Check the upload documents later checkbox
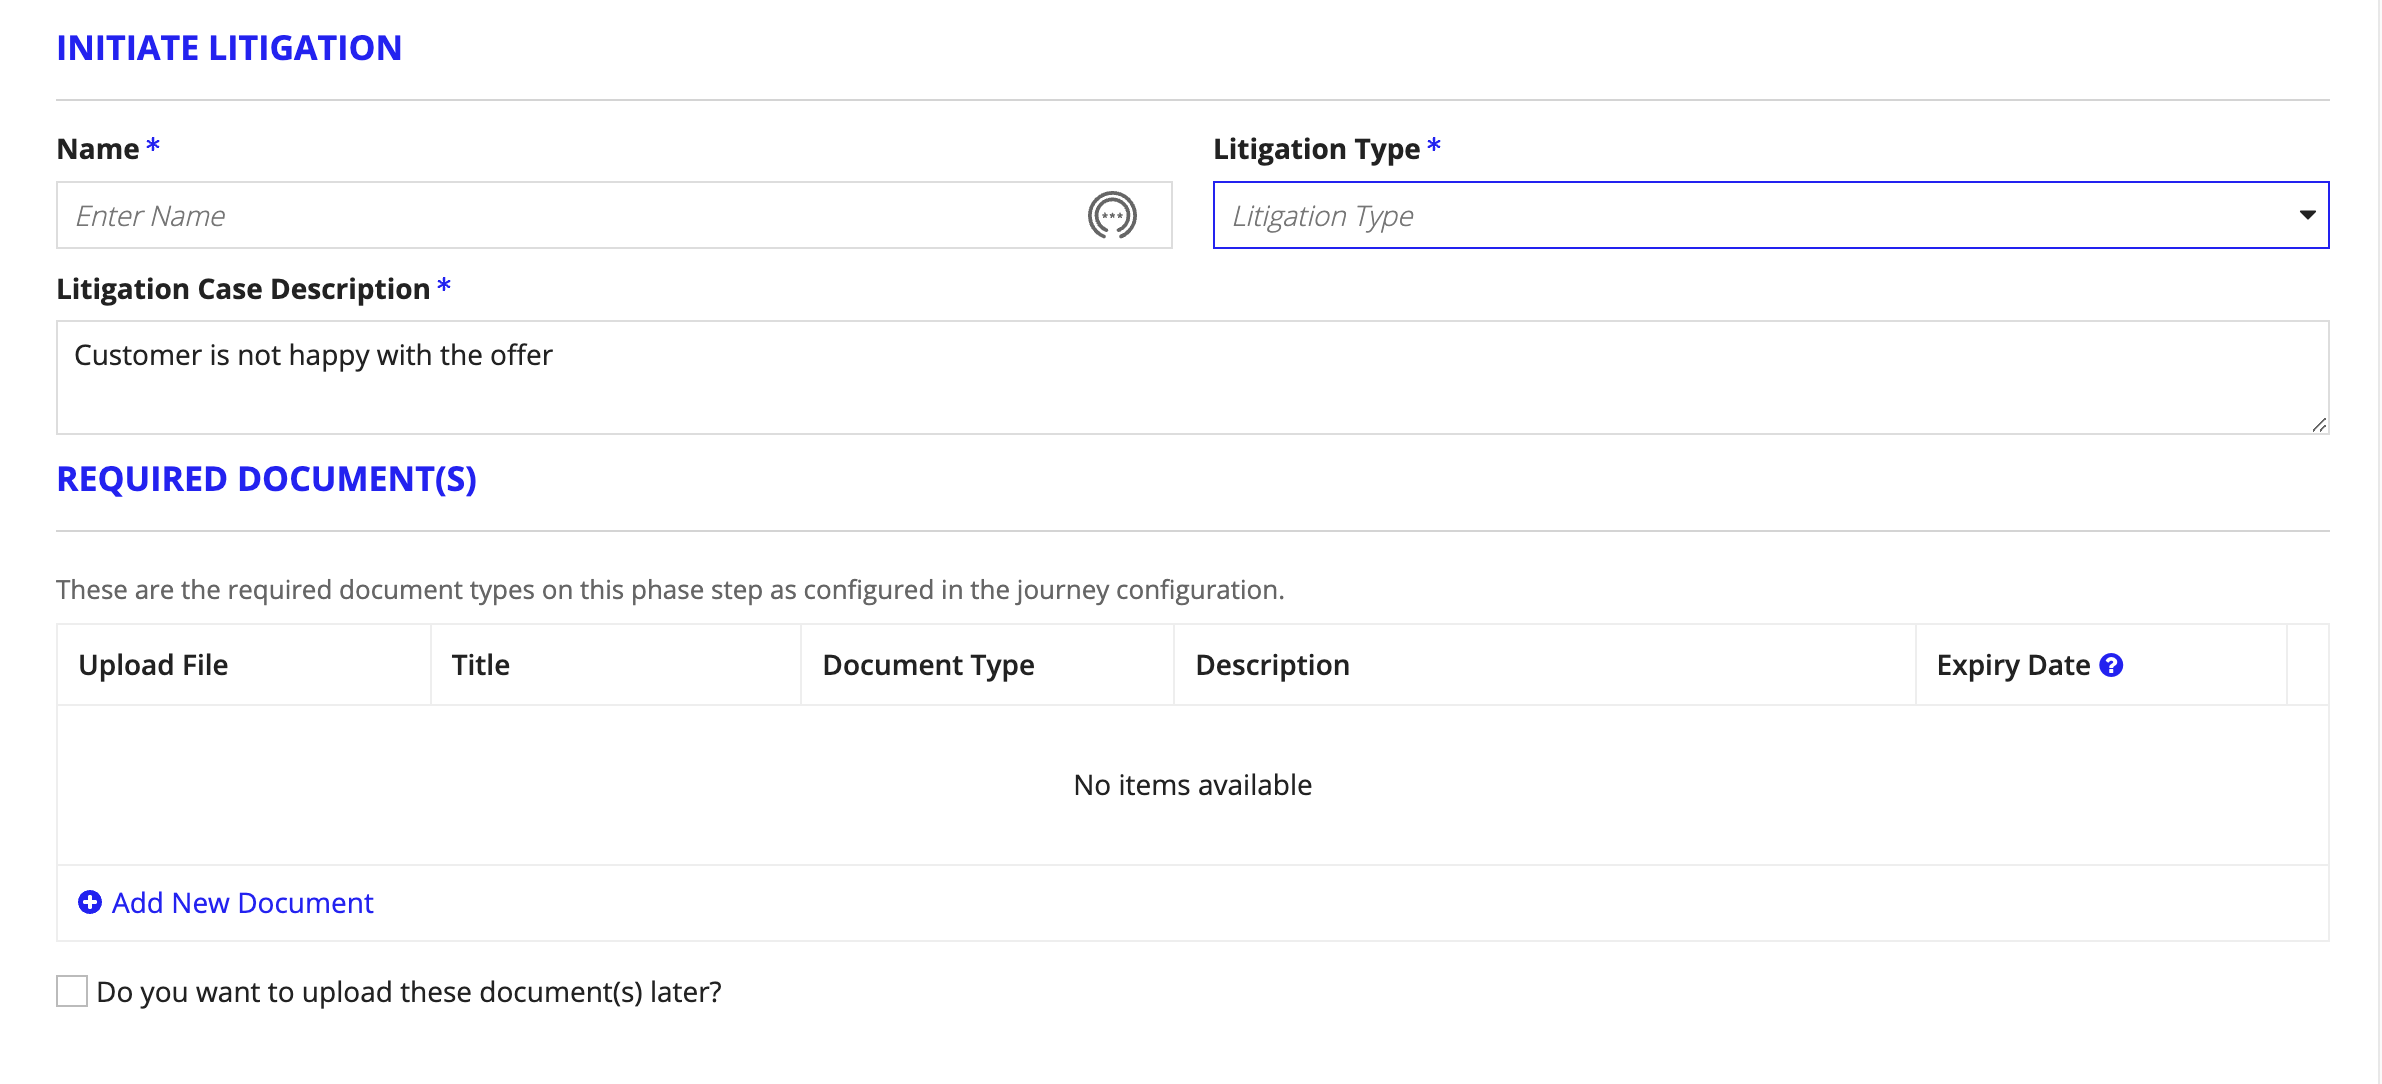Image resolution: width=2382 pixels, height=1084 pixels. click(x=72, y=991)
